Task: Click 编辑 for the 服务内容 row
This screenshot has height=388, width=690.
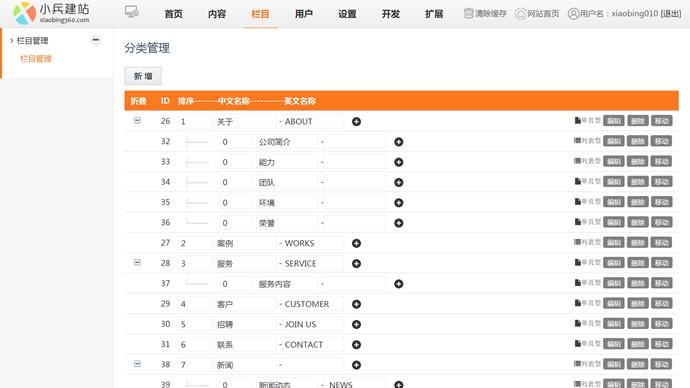Action: coord(614,283)
